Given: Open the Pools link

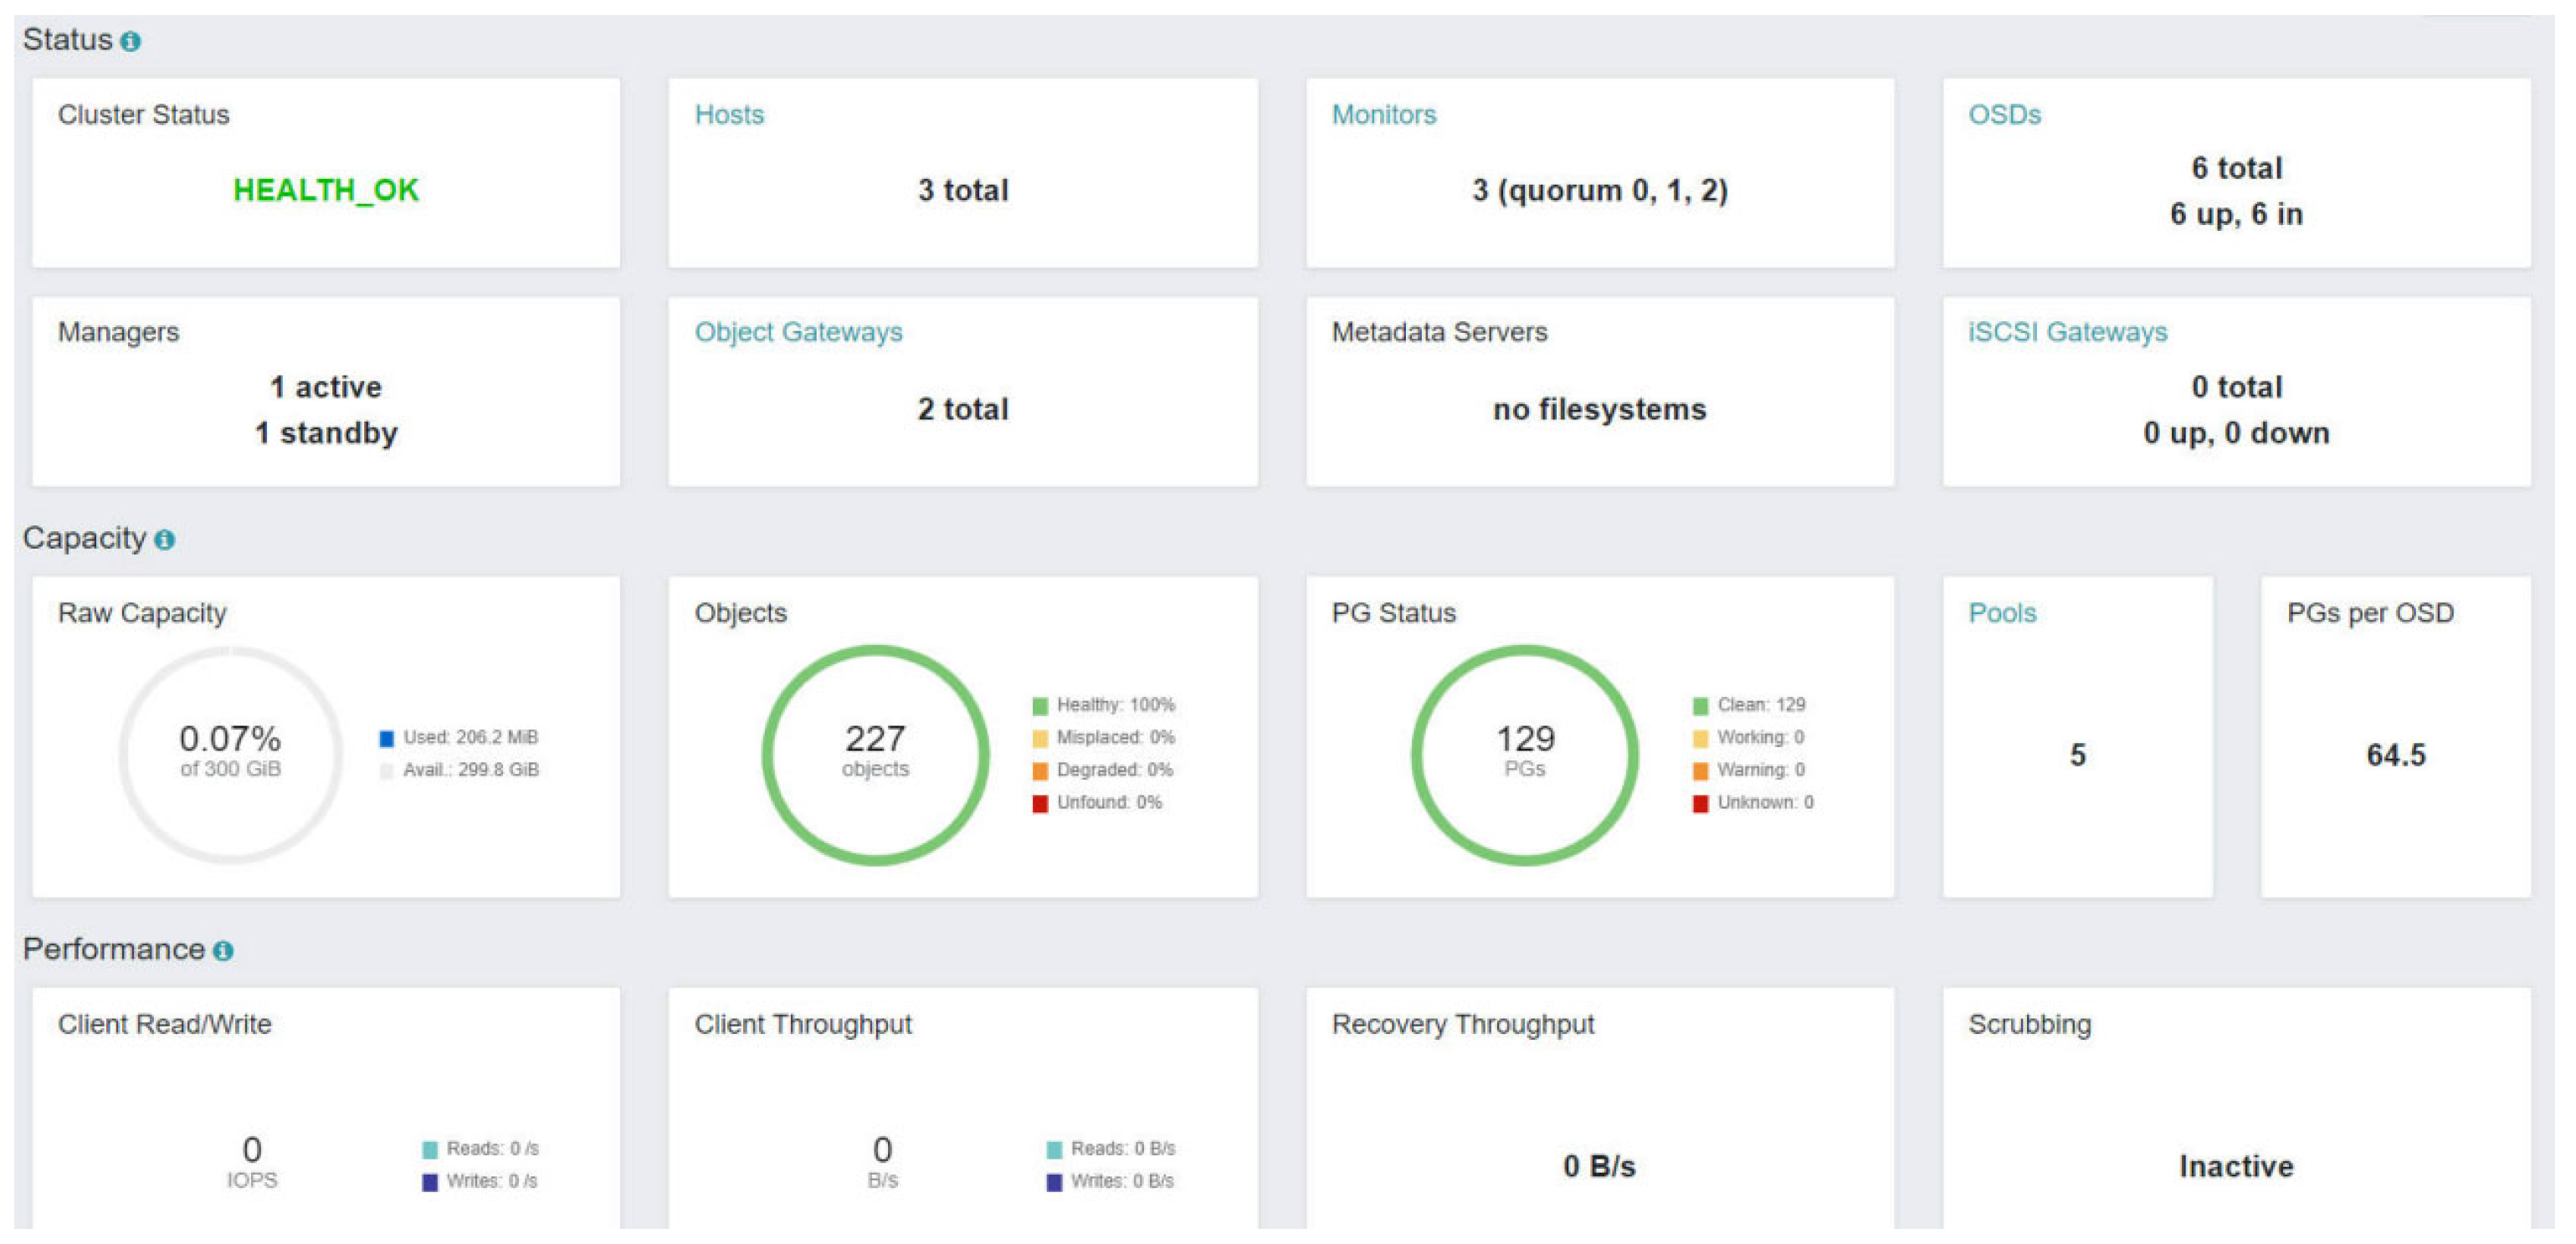Looking at the screenshot, I should pos(2001,613).
